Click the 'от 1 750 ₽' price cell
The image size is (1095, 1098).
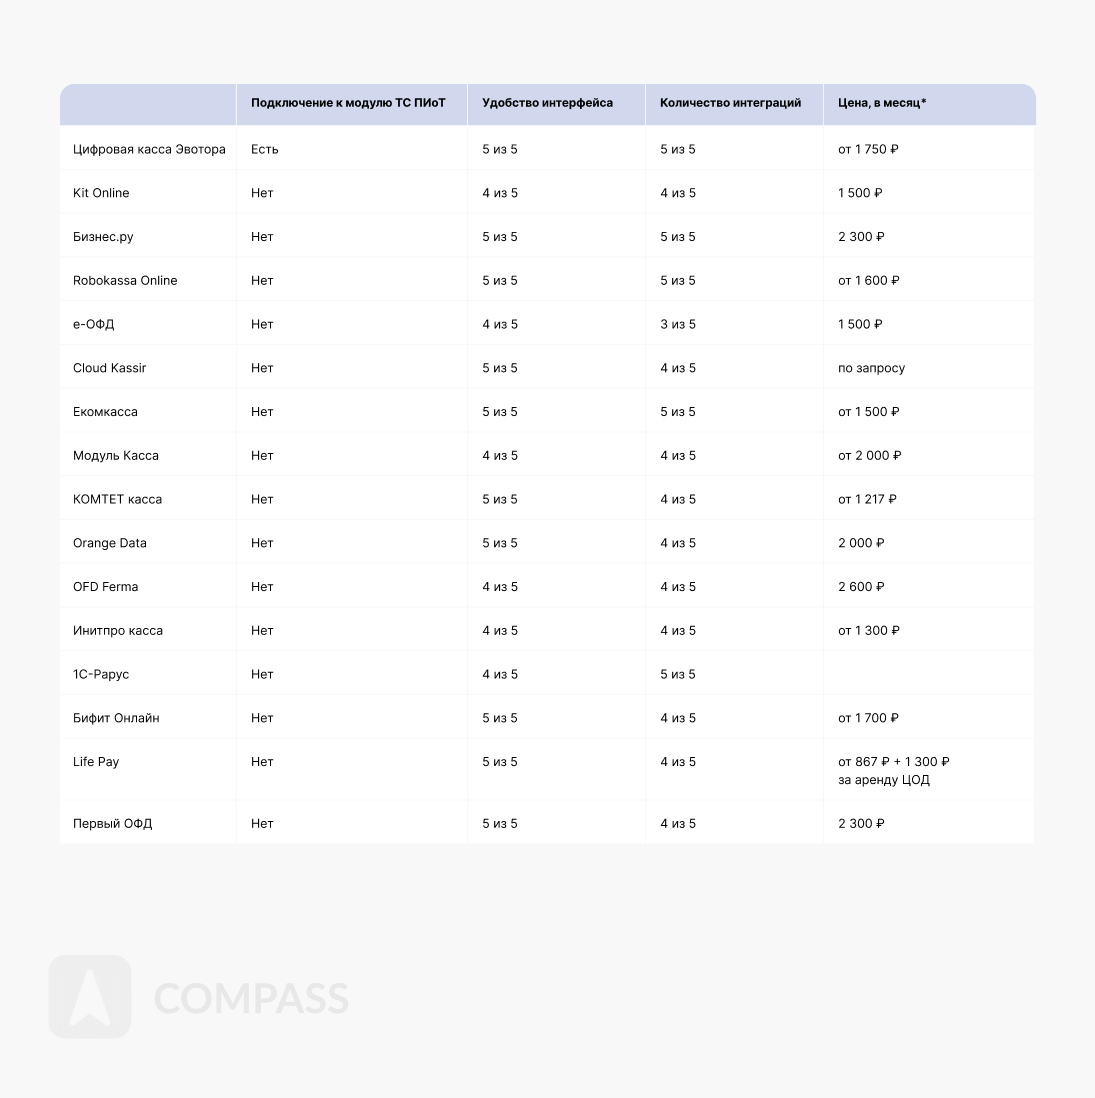coord(868,149)
